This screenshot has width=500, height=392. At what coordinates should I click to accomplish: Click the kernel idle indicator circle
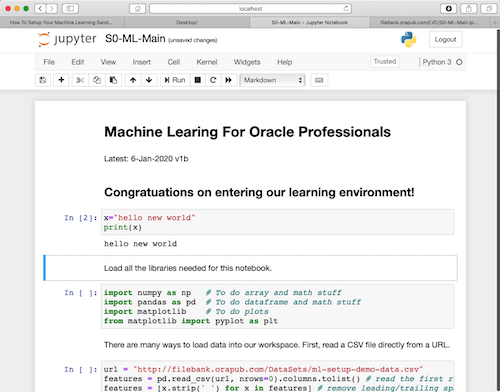coord(459,62)
